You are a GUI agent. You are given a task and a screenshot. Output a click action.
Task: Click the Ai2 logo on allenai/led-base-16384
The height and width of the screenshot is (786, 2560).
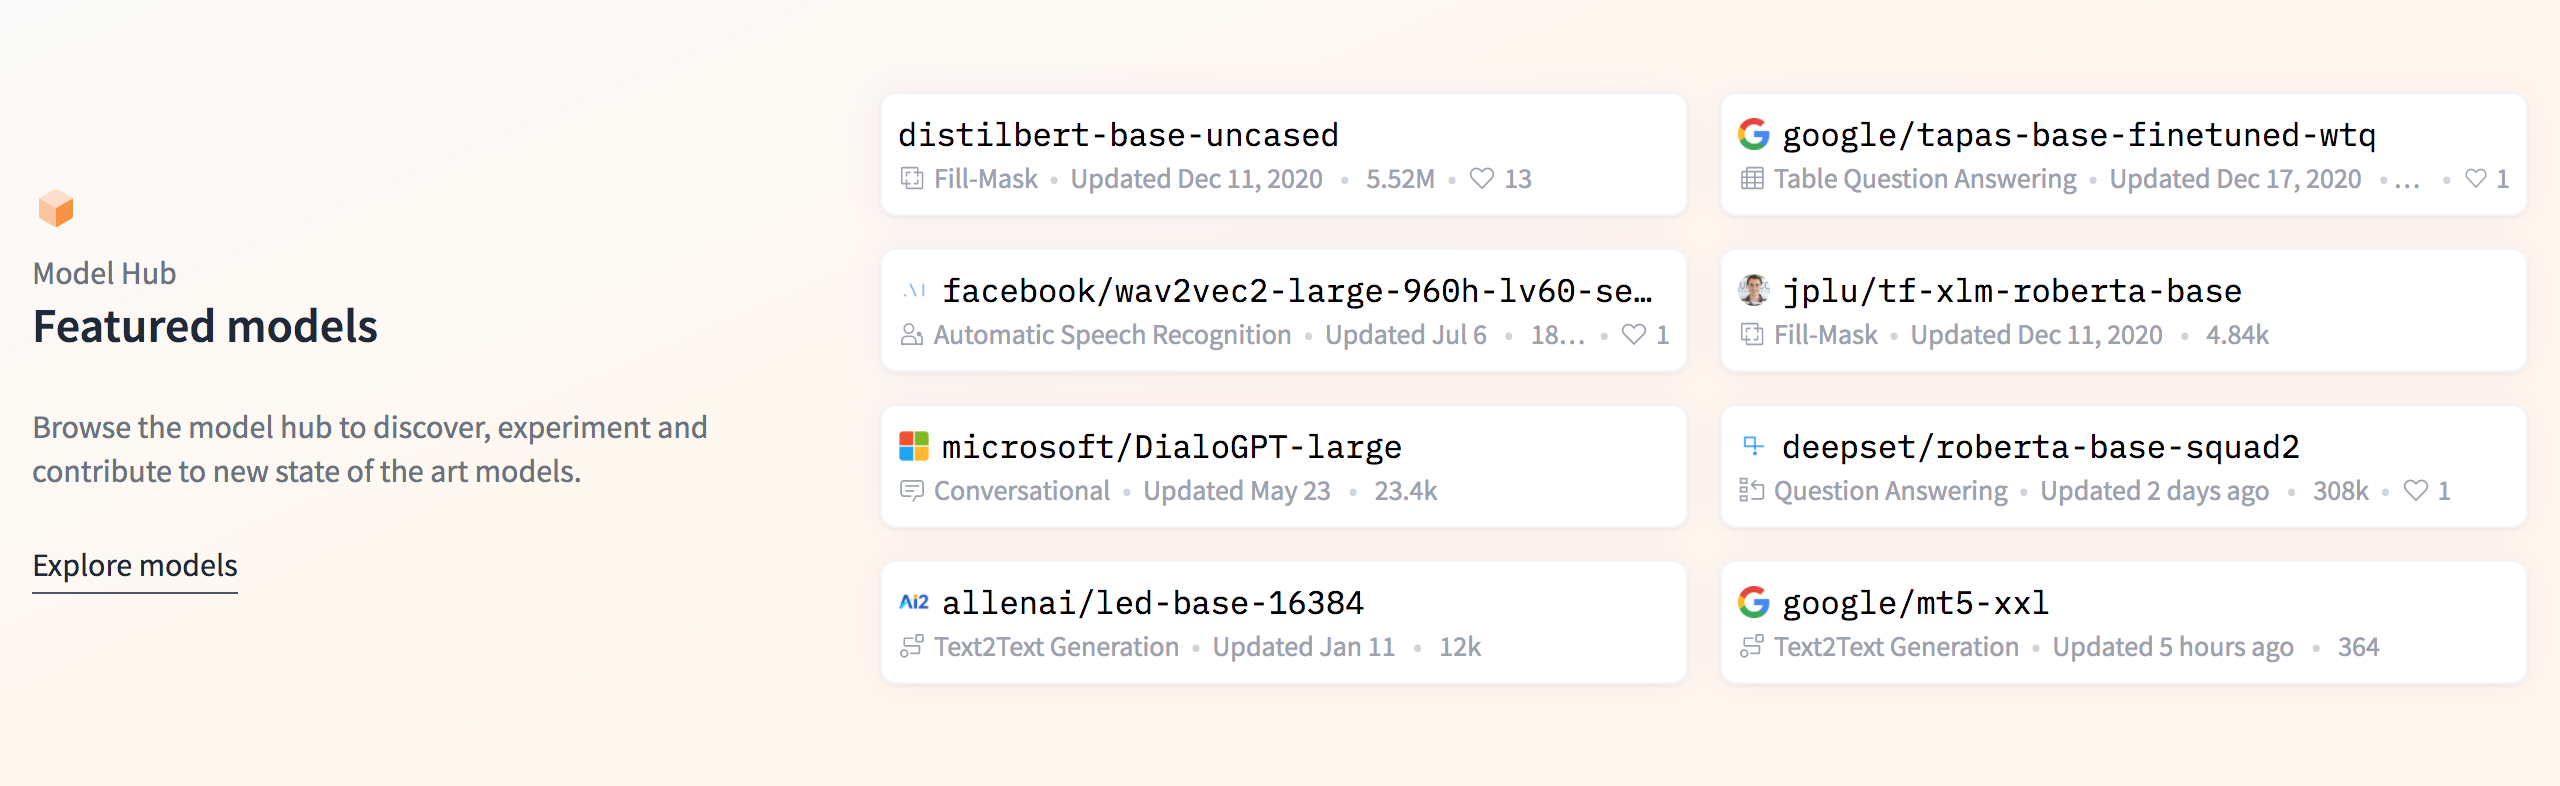[x=912, y=602]
